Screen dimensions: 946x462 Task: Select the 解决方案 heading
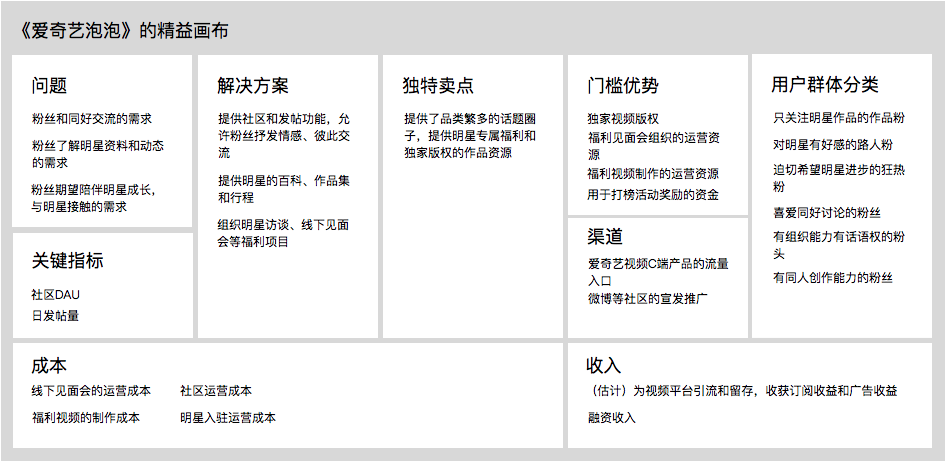253,86
